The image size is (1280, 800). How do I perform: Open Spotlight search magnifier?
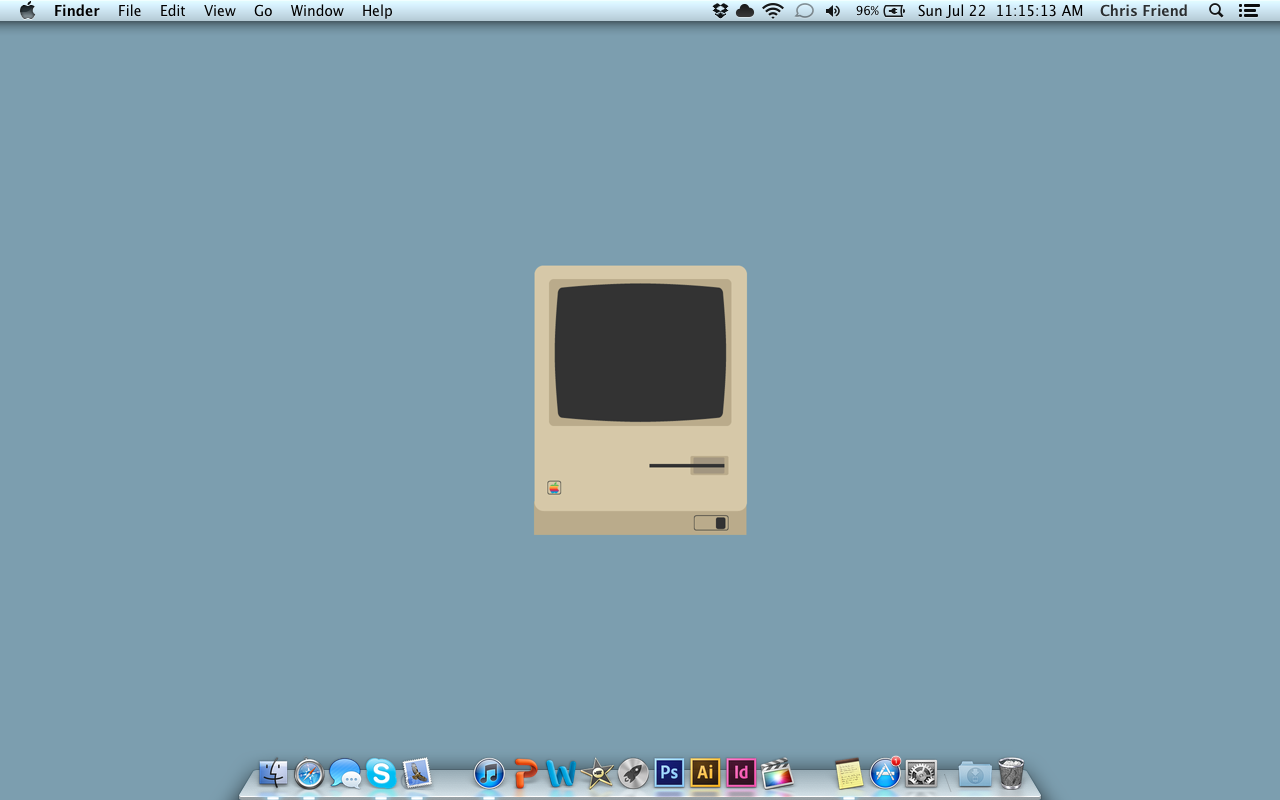(1216, 11)
